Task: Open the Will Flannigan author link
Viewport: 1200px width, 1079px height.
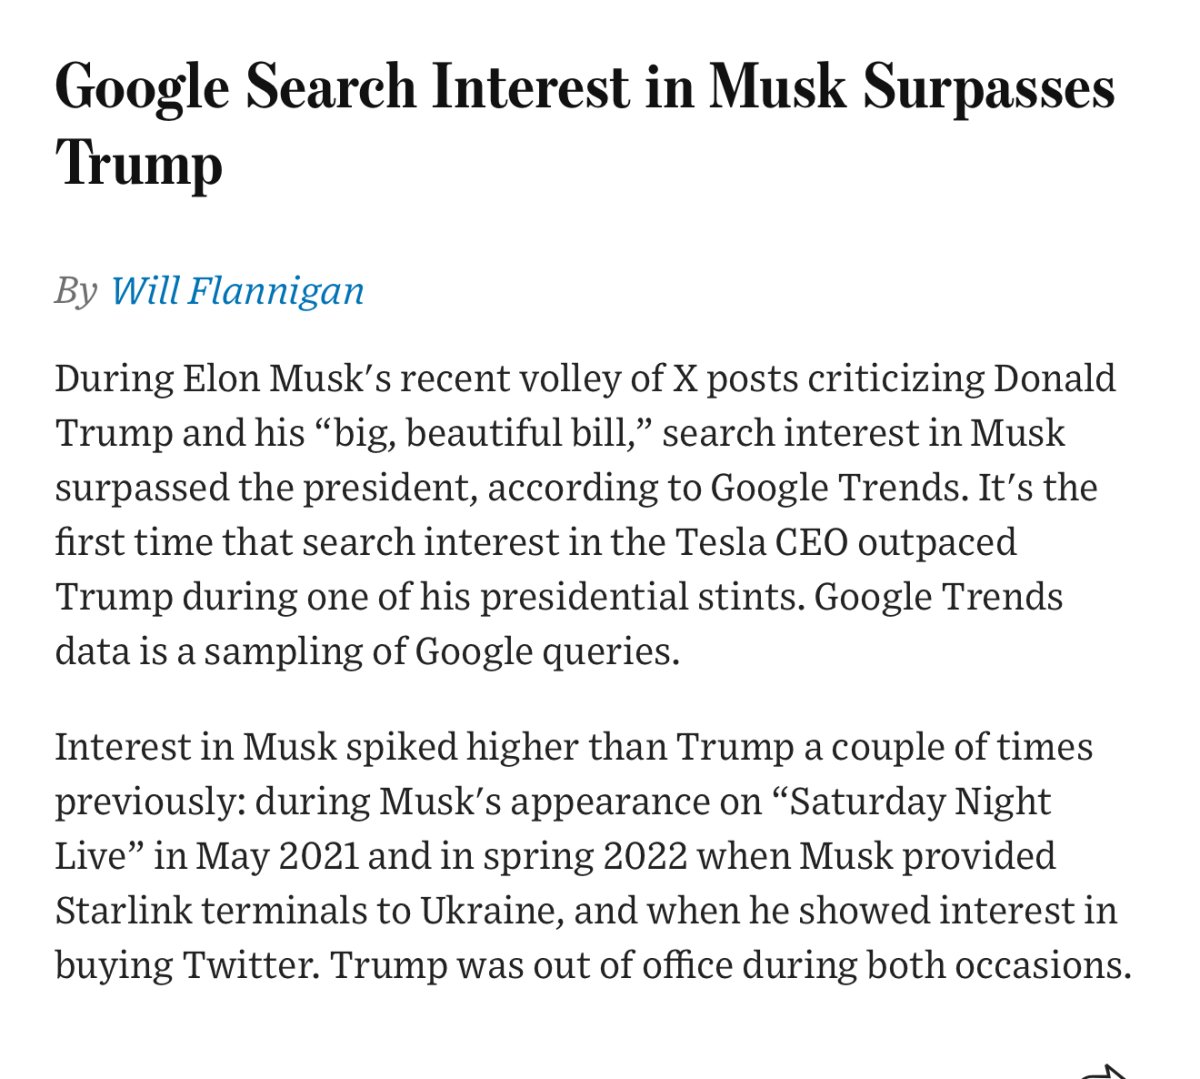Action: (237, 291)
